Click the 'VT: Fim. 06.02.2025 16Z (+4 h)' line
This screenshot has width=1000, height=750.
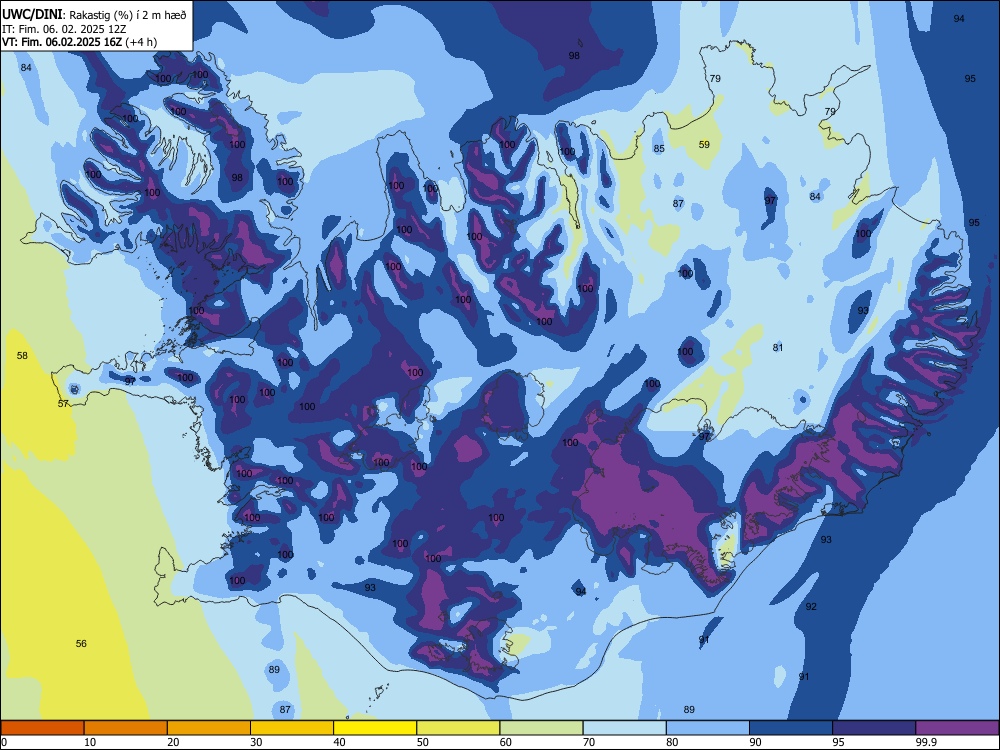point(80,42)
